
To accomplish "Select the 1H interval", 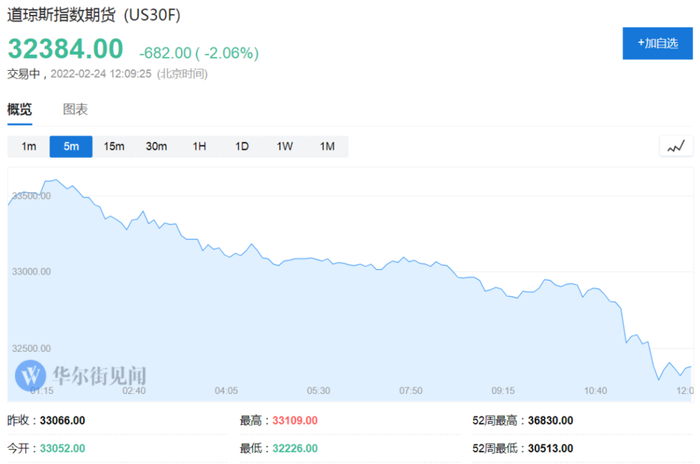I will [x=199, y=147].
